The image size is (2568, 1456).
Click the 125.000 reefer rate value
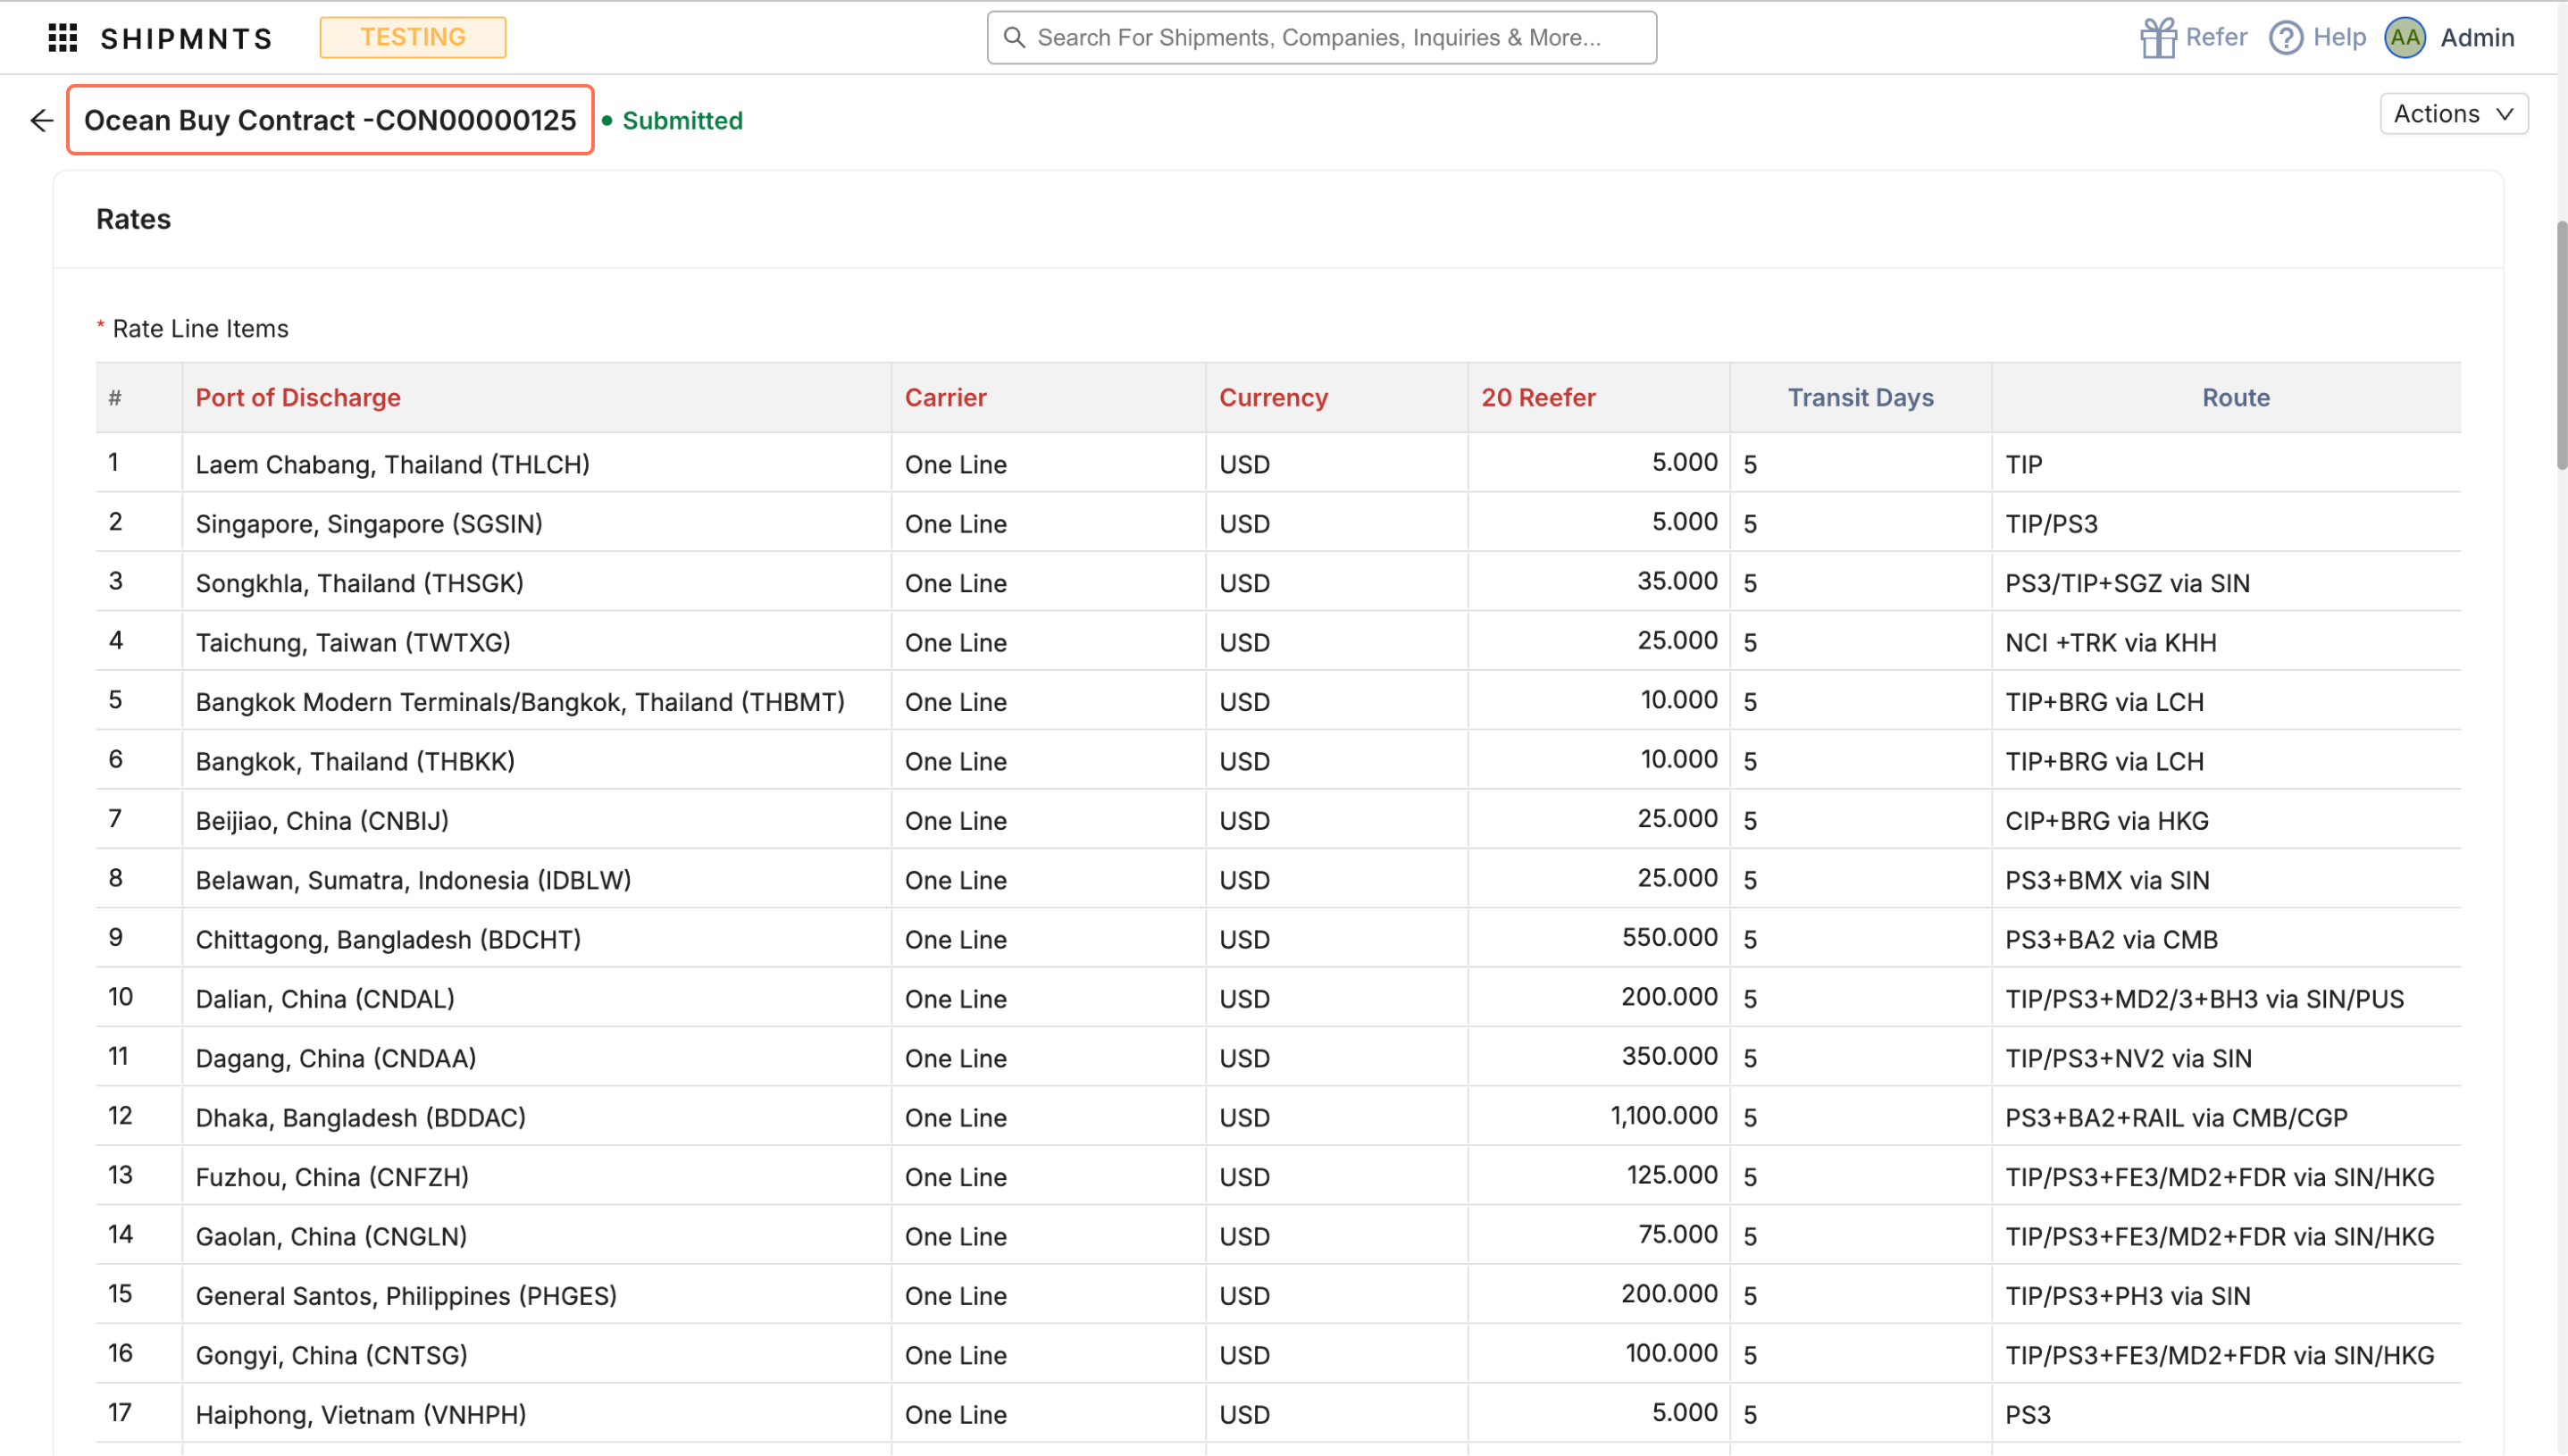(x=1672, y=1175)
